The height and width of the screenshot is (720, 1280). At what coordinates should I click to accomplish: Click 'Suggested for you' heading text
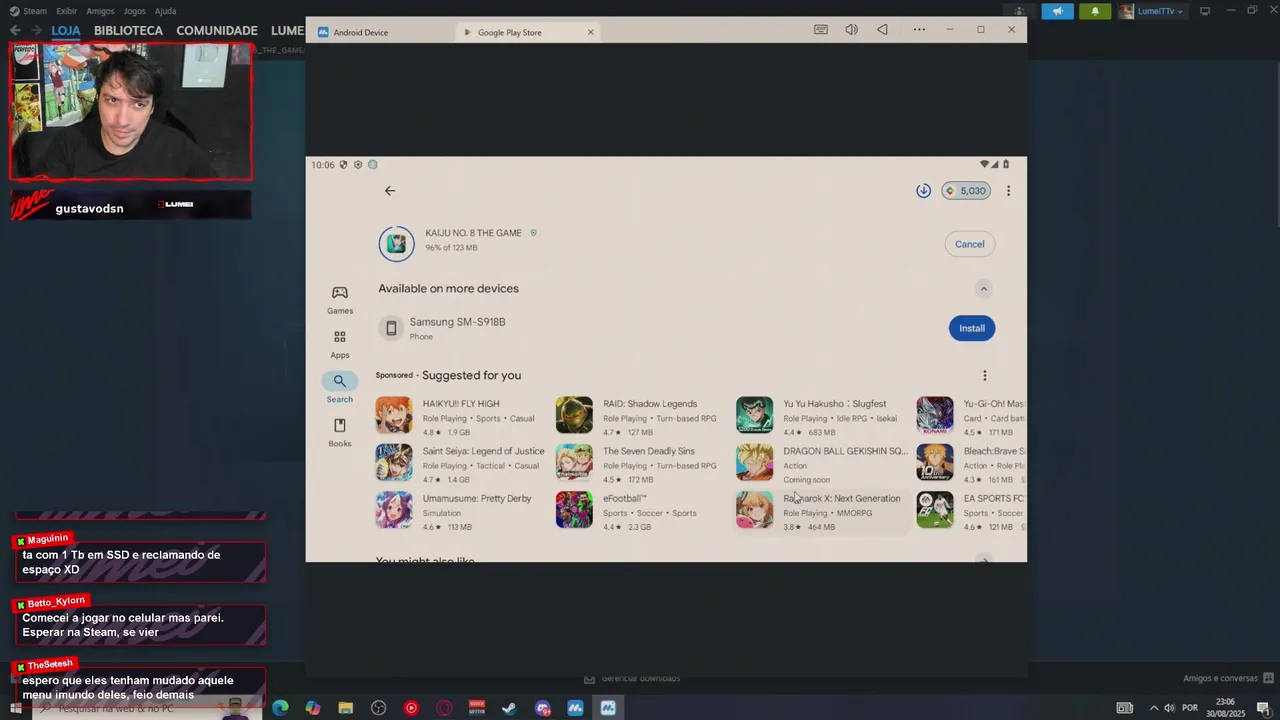coord(471,376)
